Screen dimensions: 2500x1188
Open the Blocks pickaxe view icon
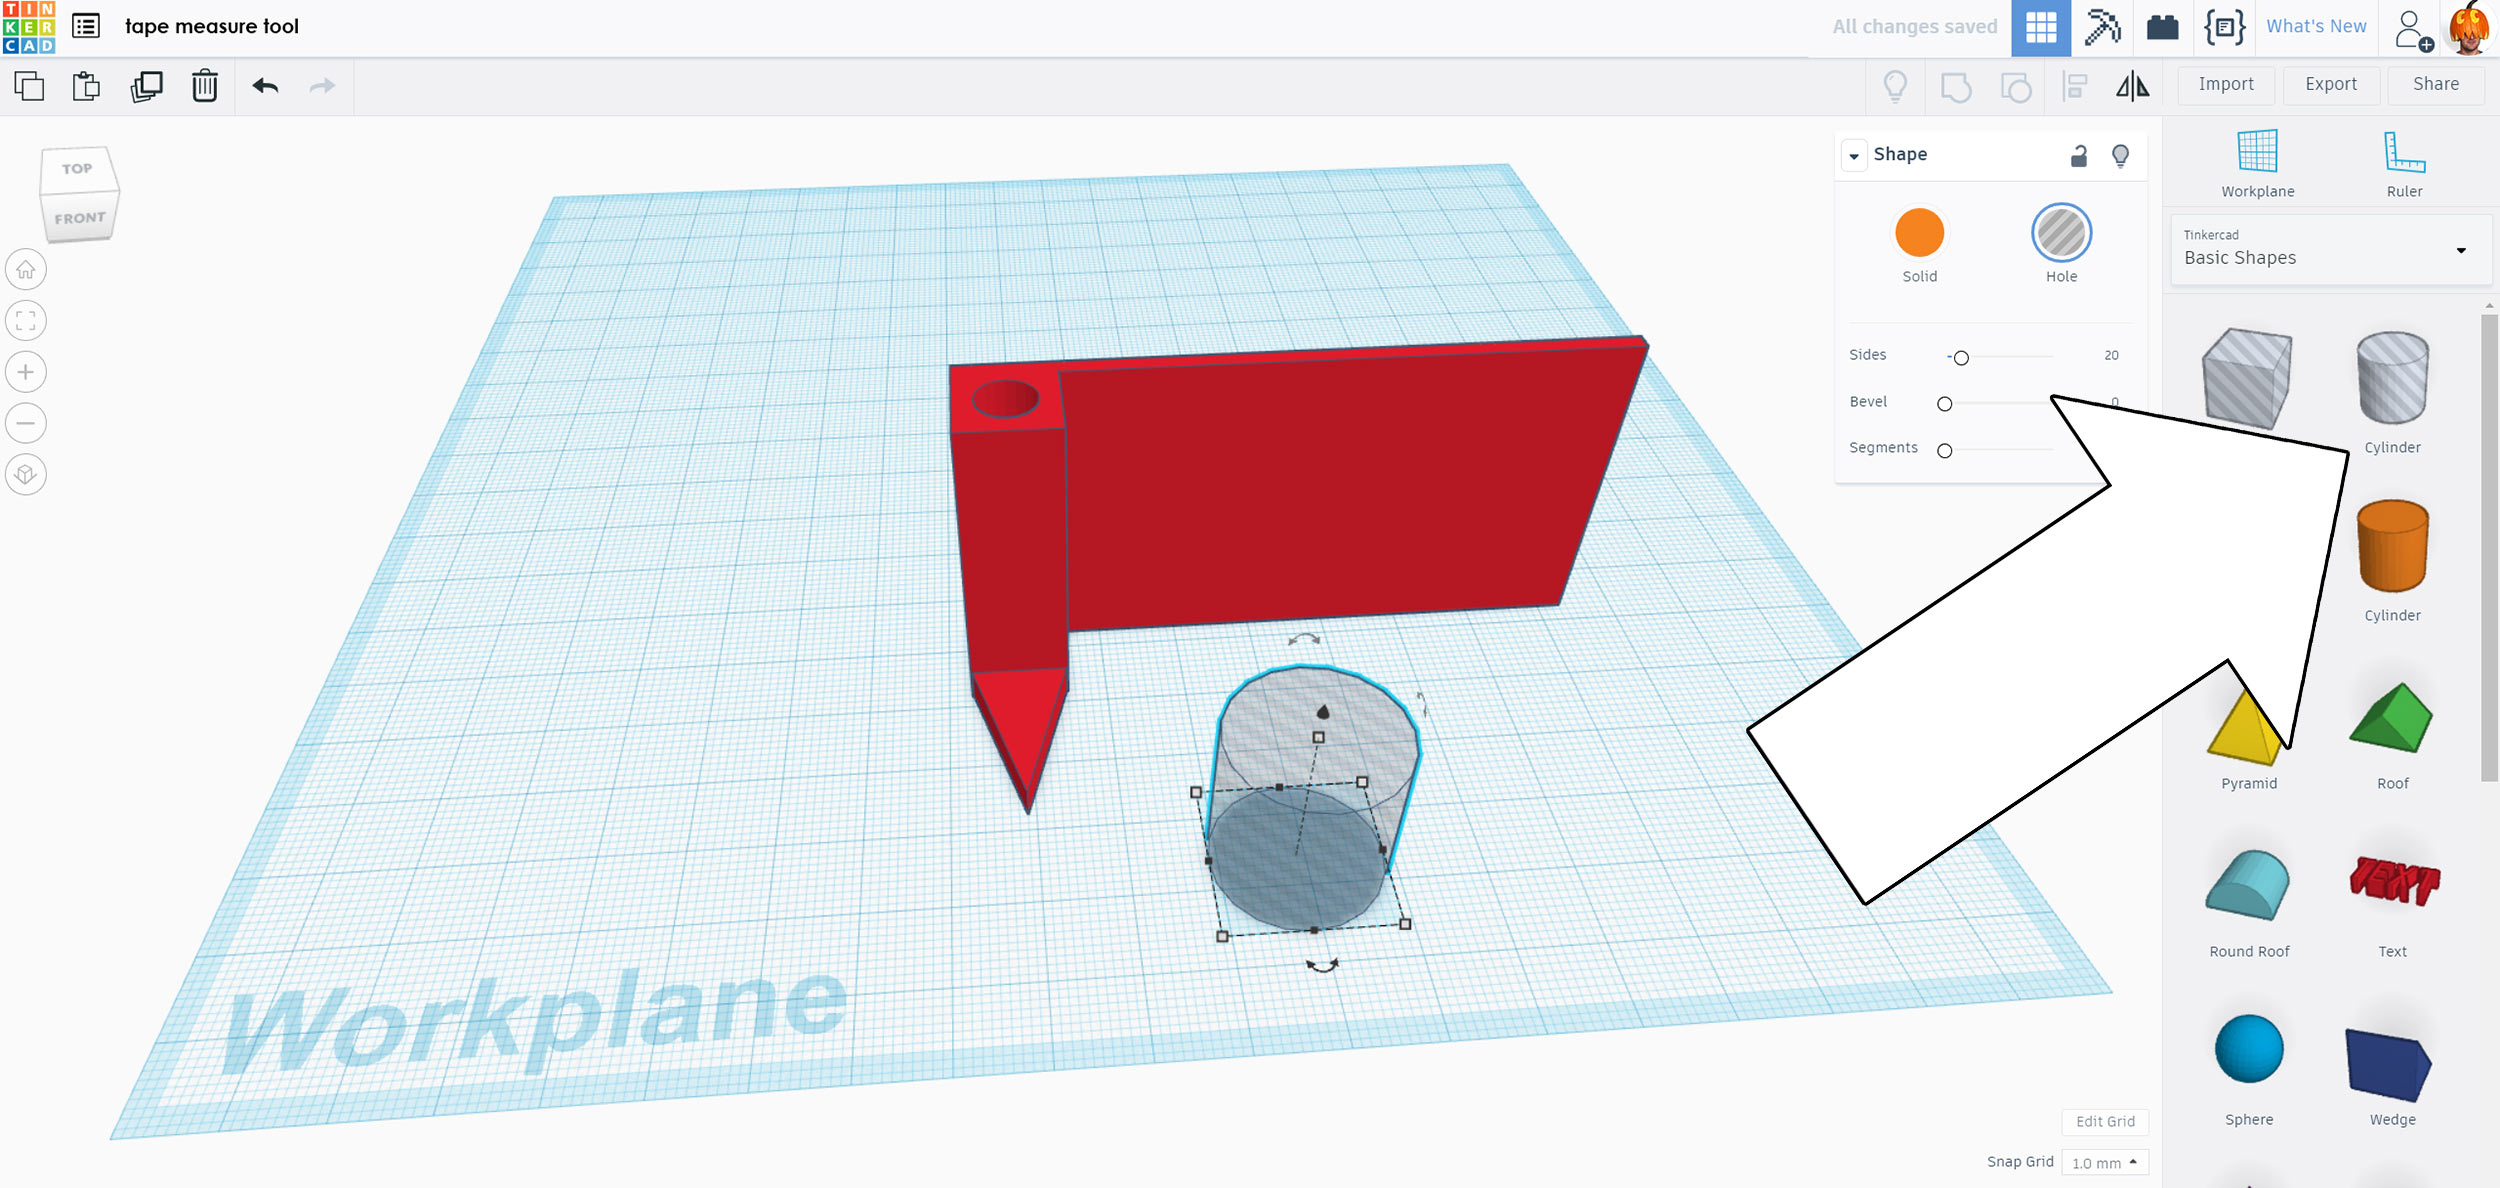(2102, 27)
